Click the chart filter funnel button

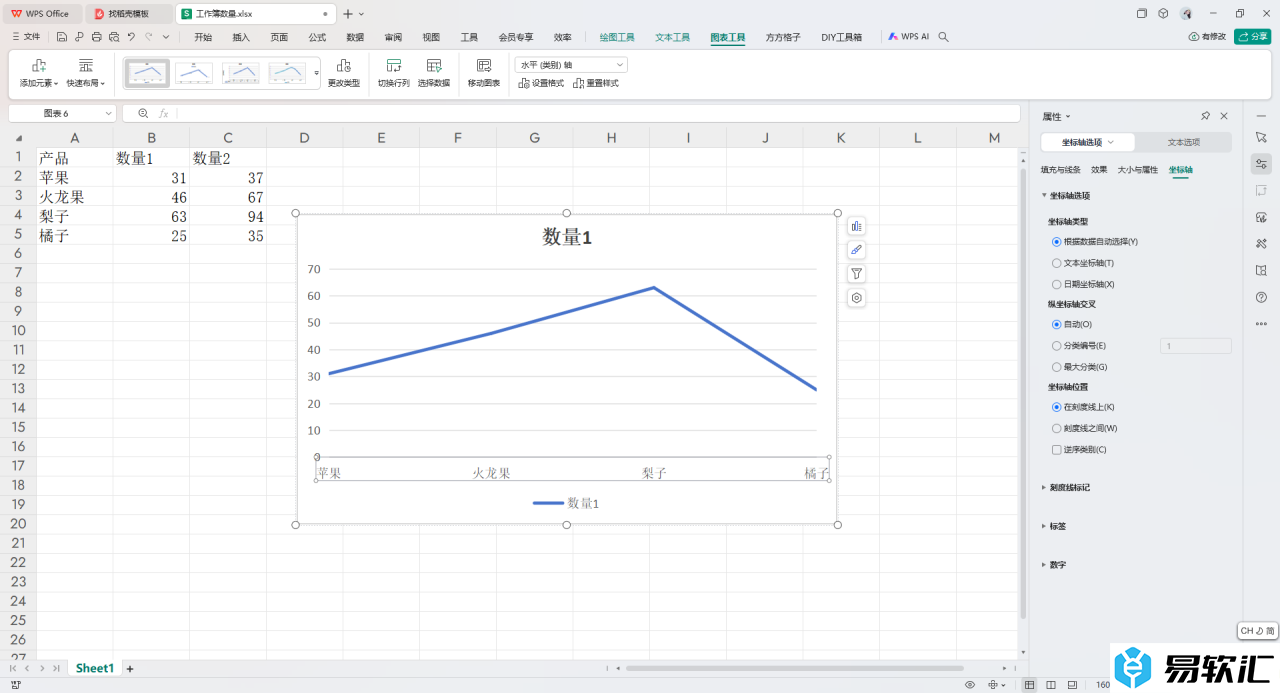point(856,274)
